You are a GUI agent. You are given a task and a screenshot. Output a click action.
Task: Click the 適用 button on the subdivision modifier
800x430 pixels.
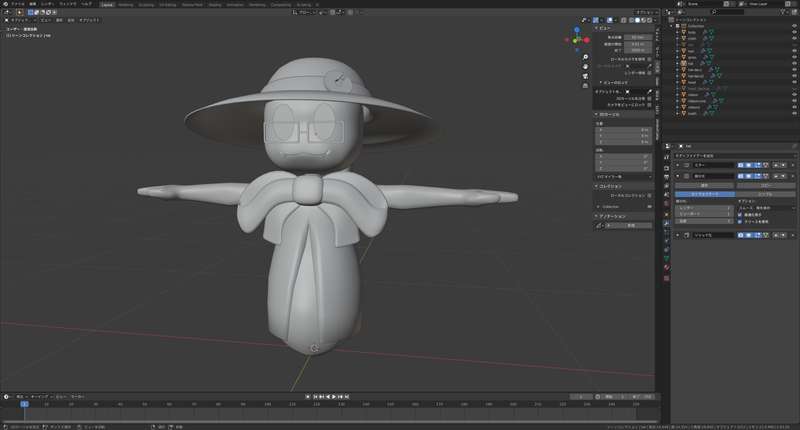point(704,185)
